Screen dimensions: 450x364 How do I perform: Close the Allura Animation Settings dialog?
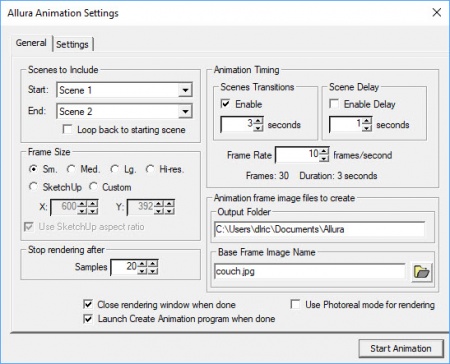point(437,13)
